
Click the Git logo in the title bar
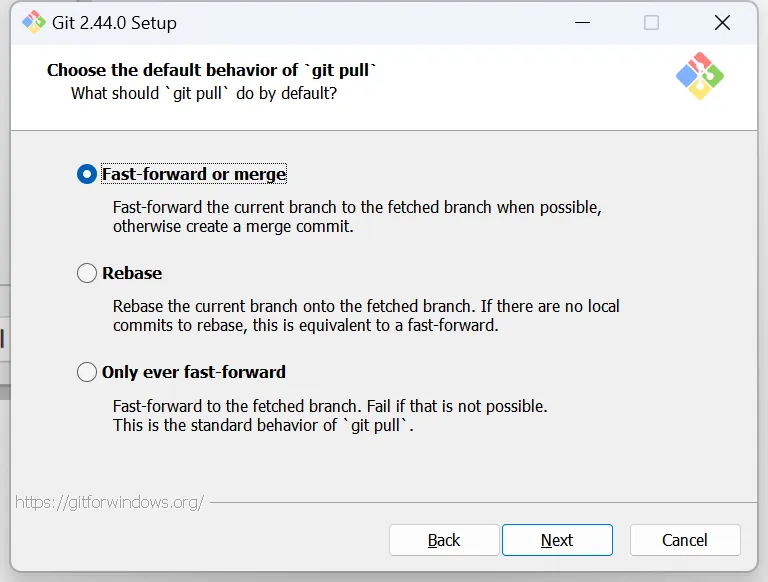32,22
